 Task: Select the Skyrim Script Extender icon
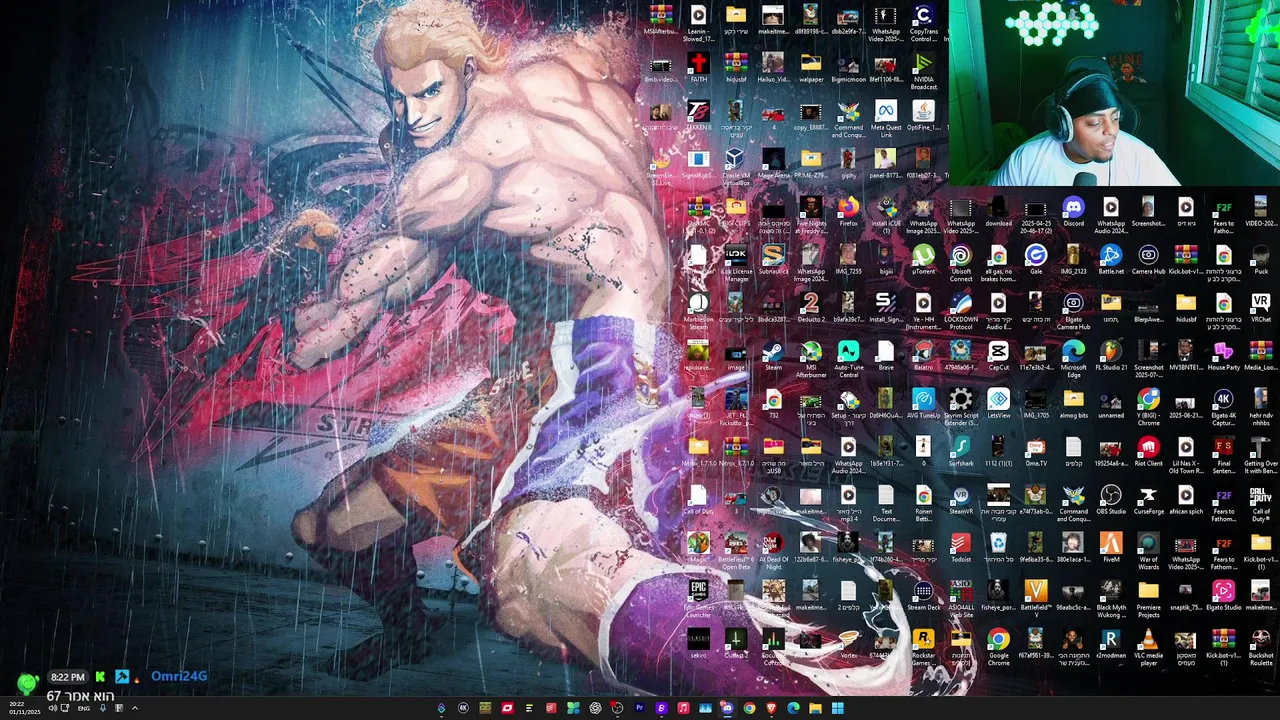tap(961, 407)
